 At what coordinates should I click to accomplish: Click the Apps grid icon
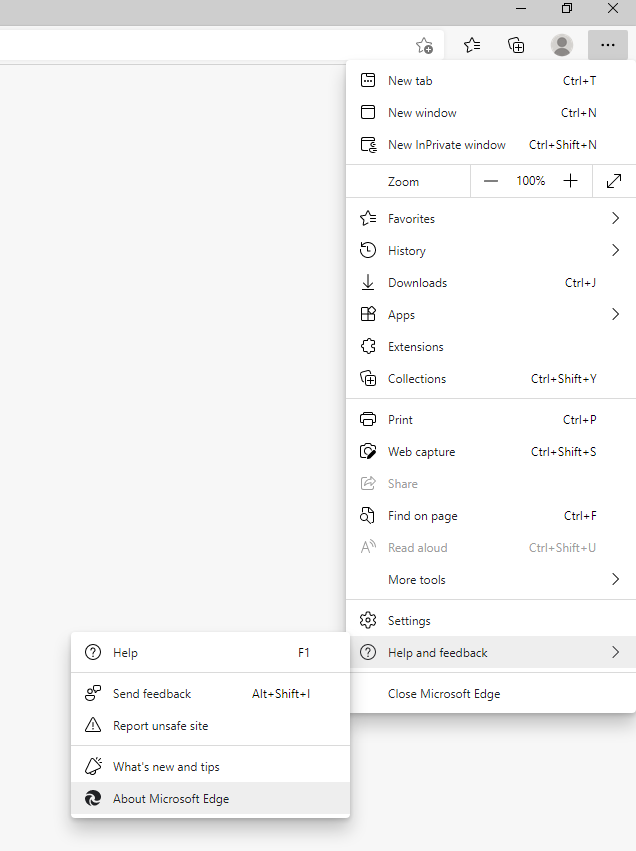(x=368, y=314)
